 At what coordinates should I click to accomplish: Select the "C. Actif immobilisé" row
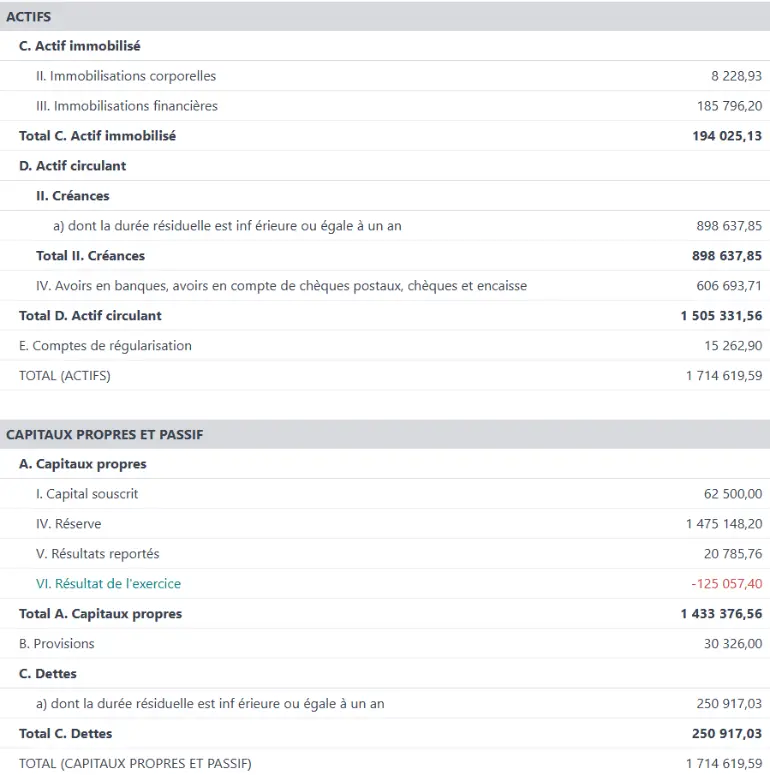80,46
